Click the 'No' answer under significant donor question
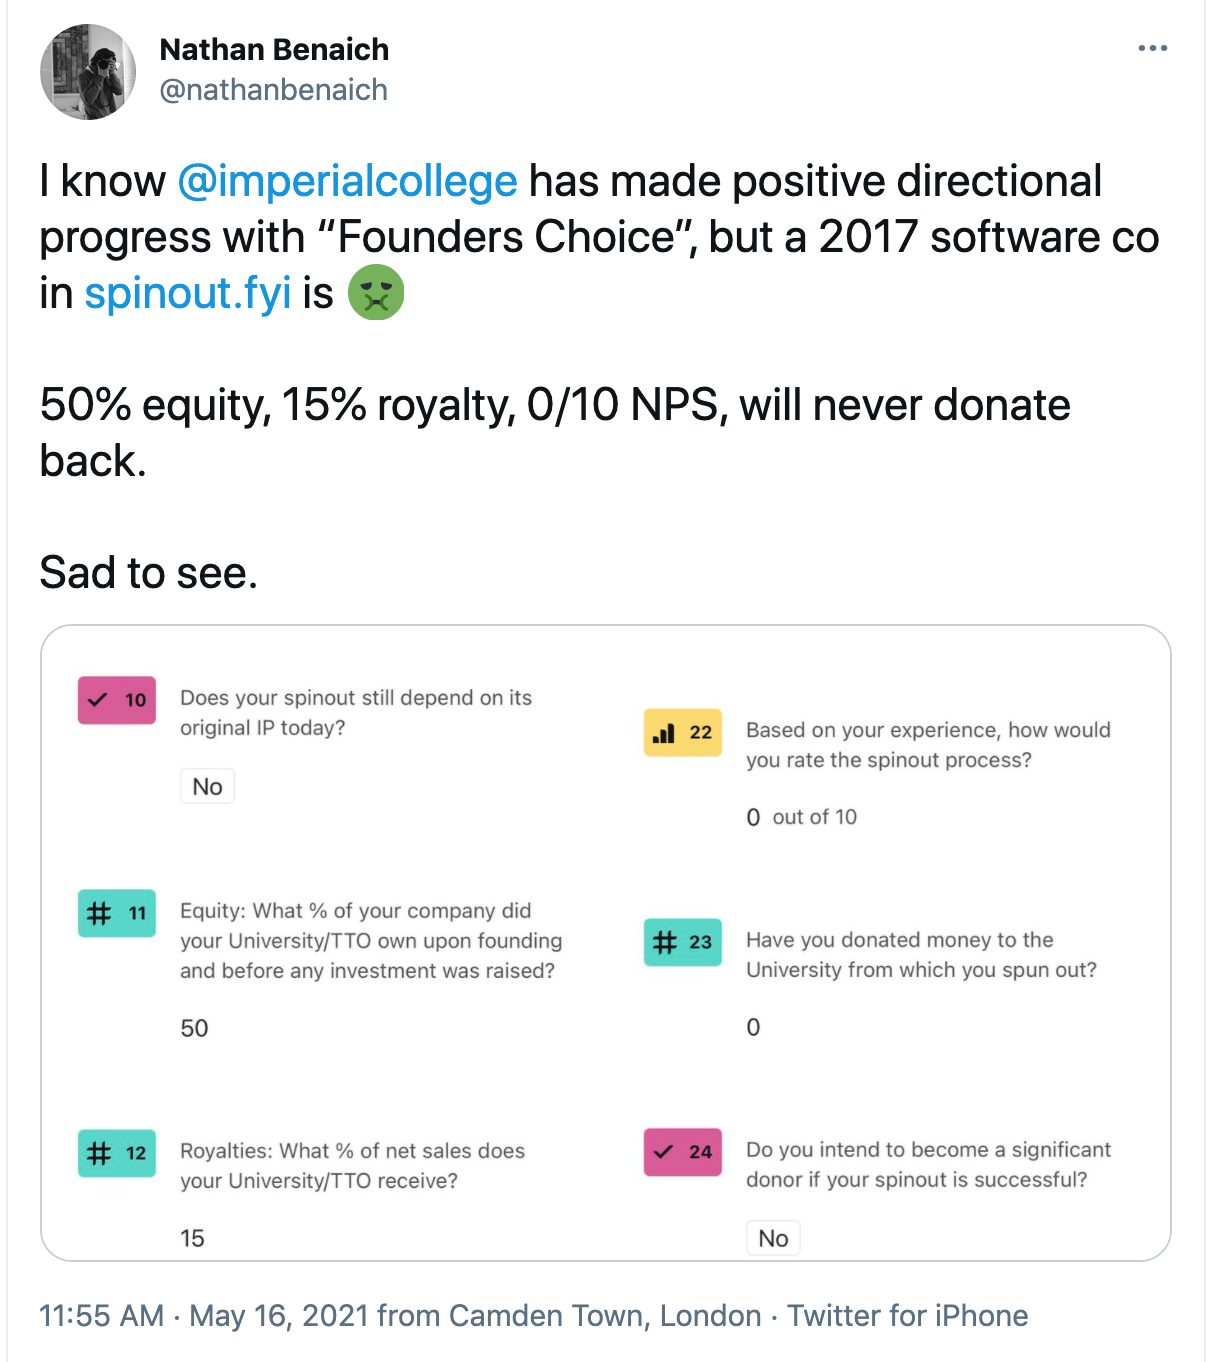The height and width of the screenshot is (1362, 1208). coord(773,1238)
